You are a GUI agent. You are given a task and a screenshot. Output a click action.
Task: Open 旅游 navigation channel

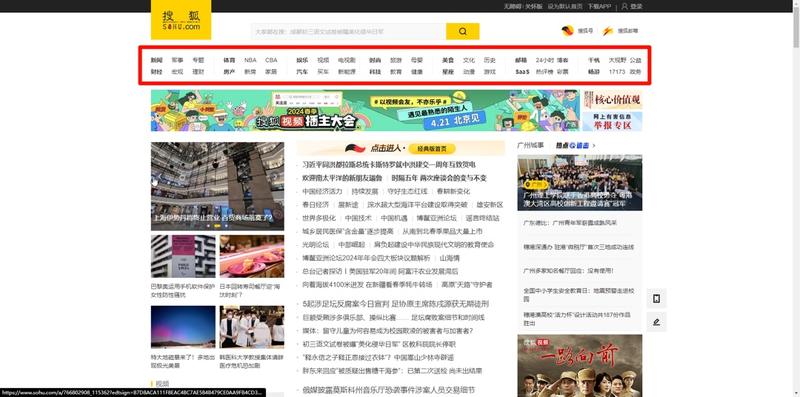pos(396,60)
